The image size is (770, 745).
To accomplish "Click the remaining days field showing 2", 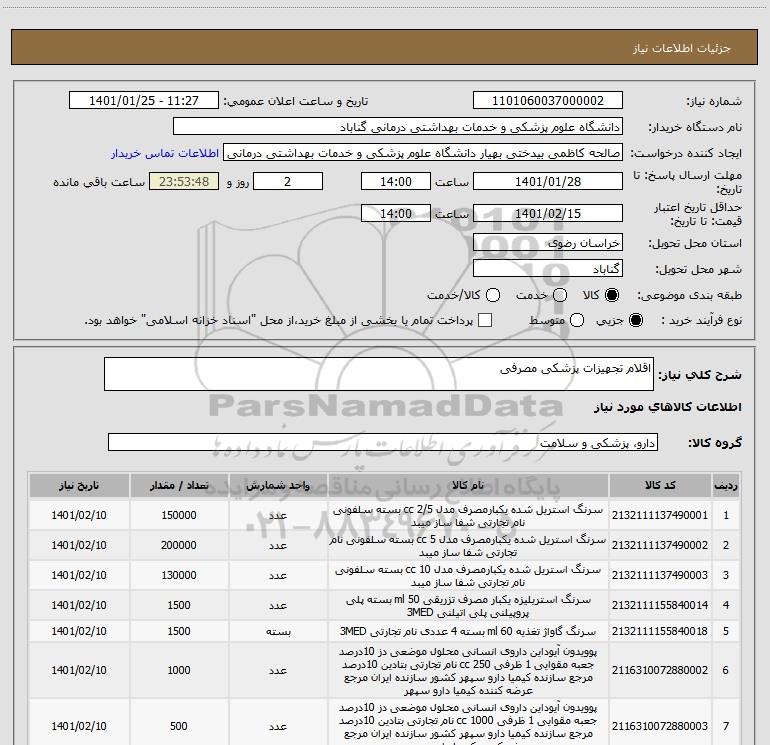I will [x=288, y=181].
